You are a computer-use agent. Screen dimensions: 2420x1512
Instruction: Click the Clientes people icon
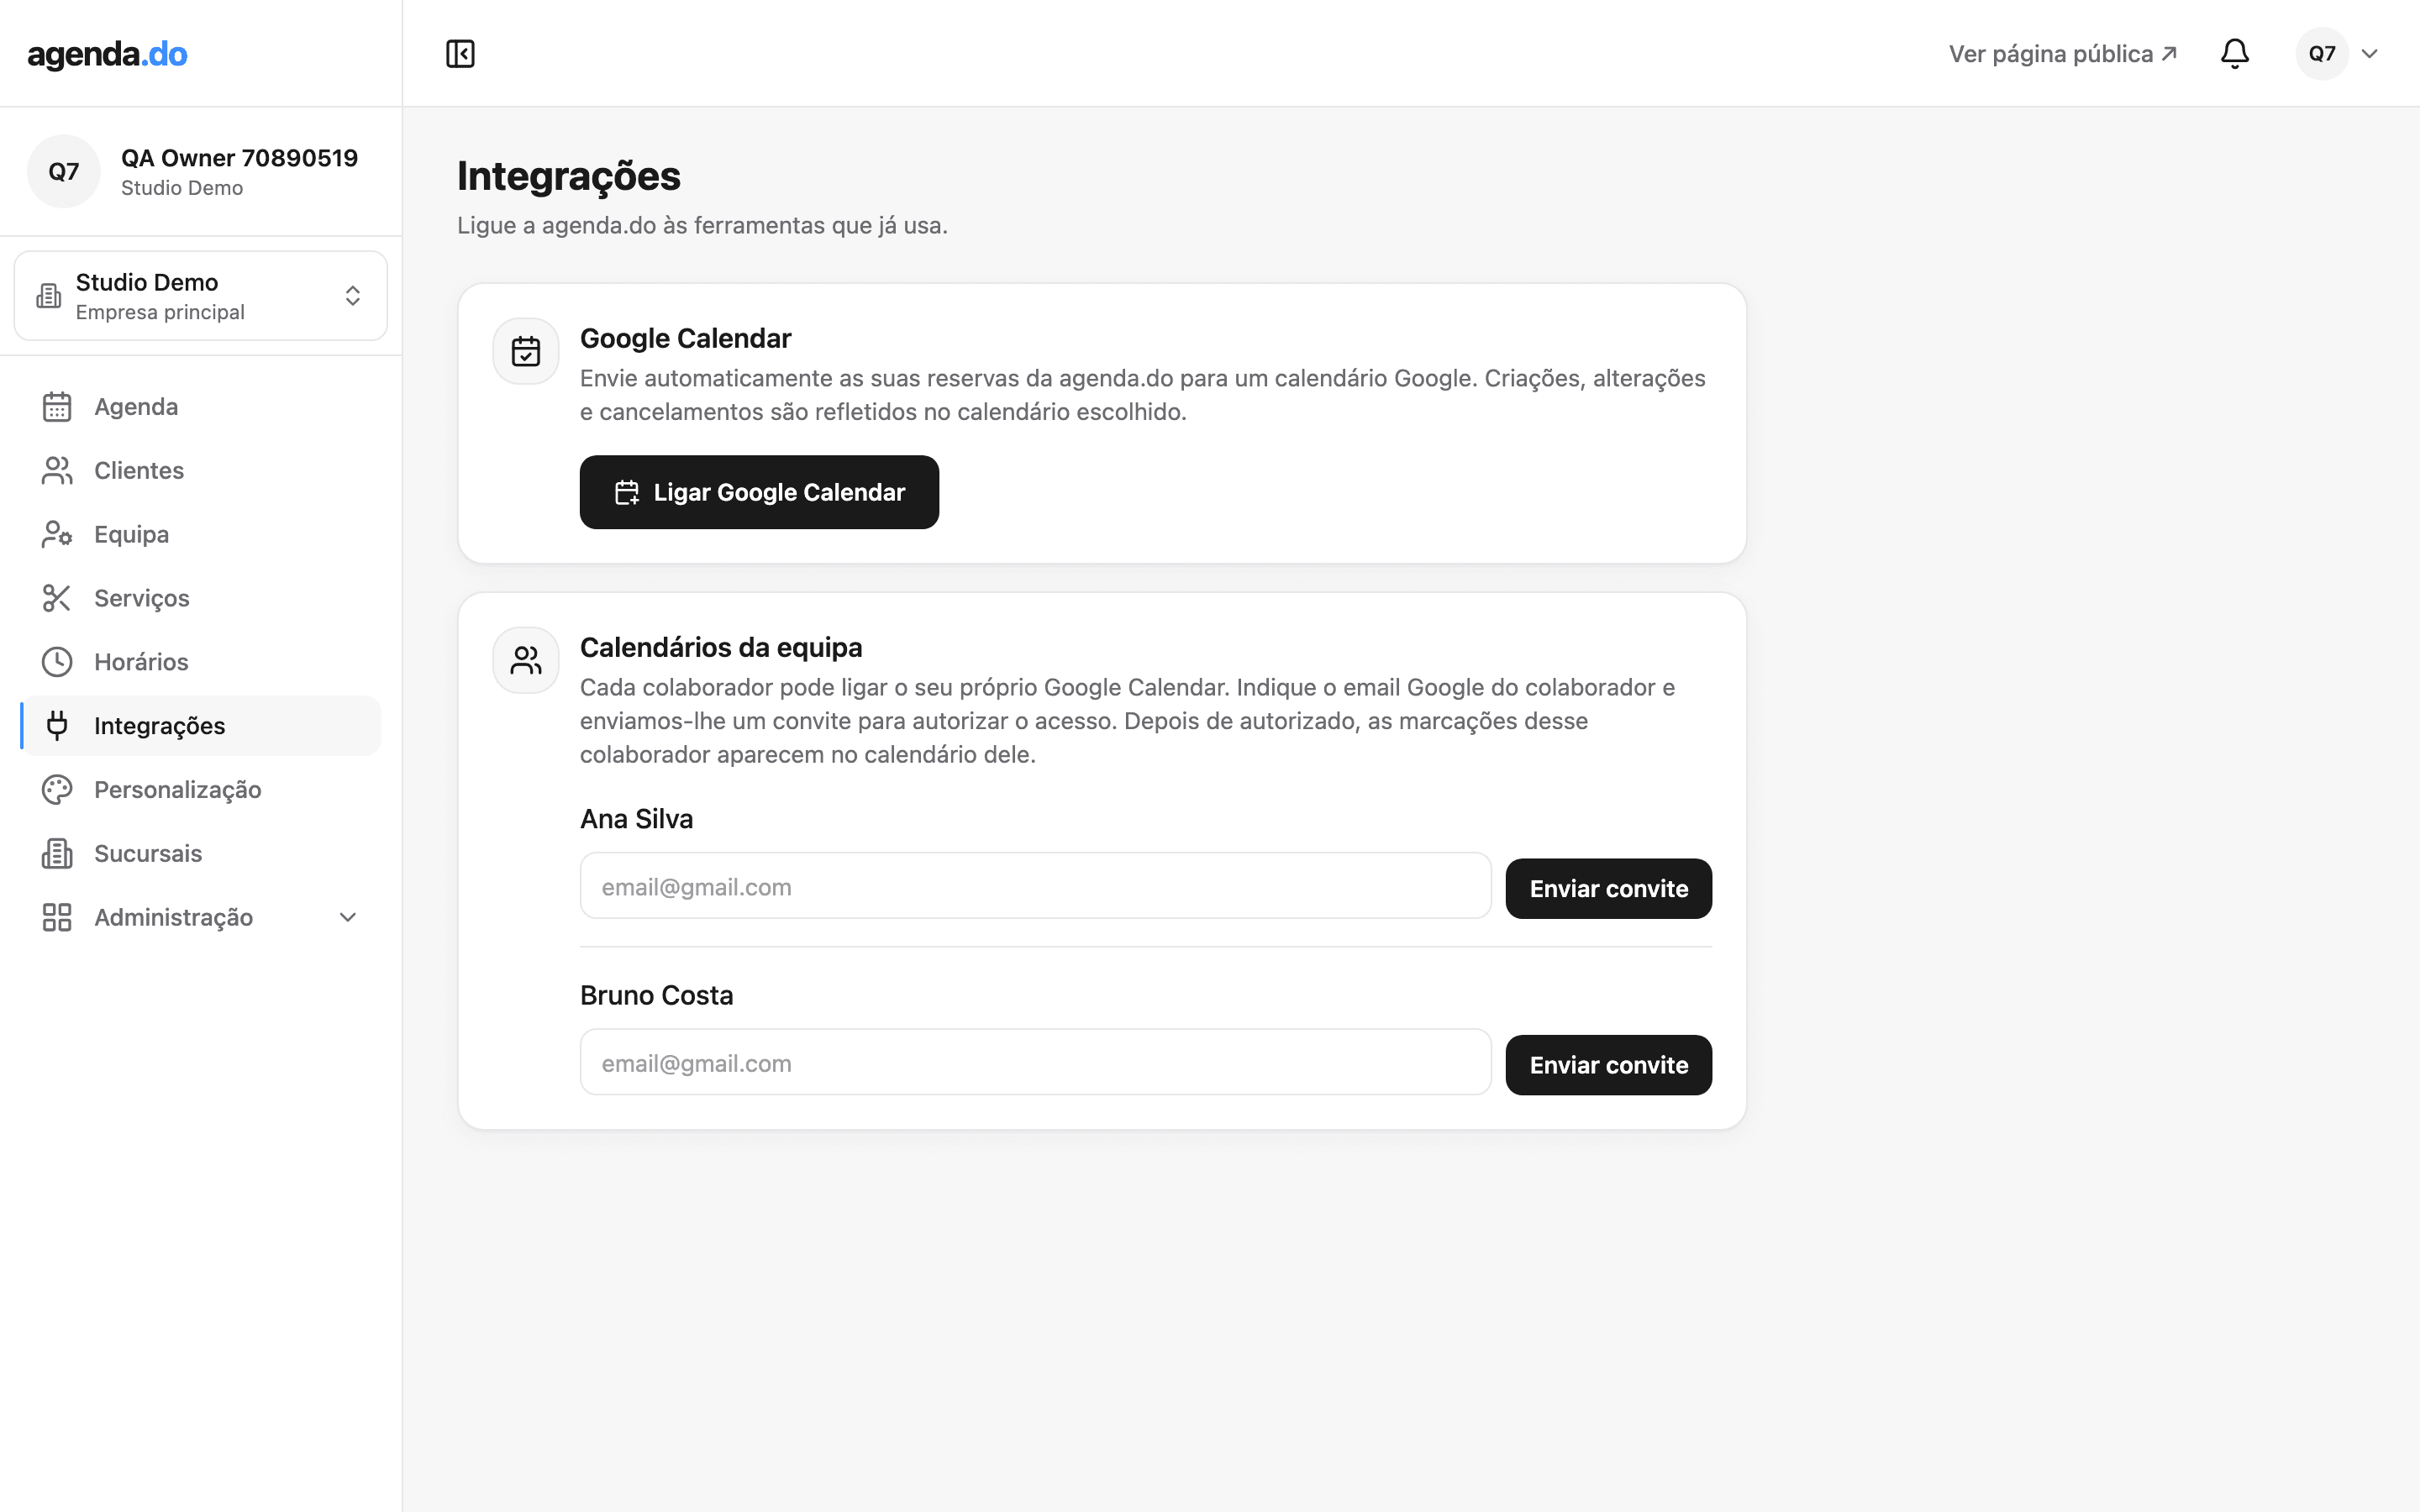[57, 471]
